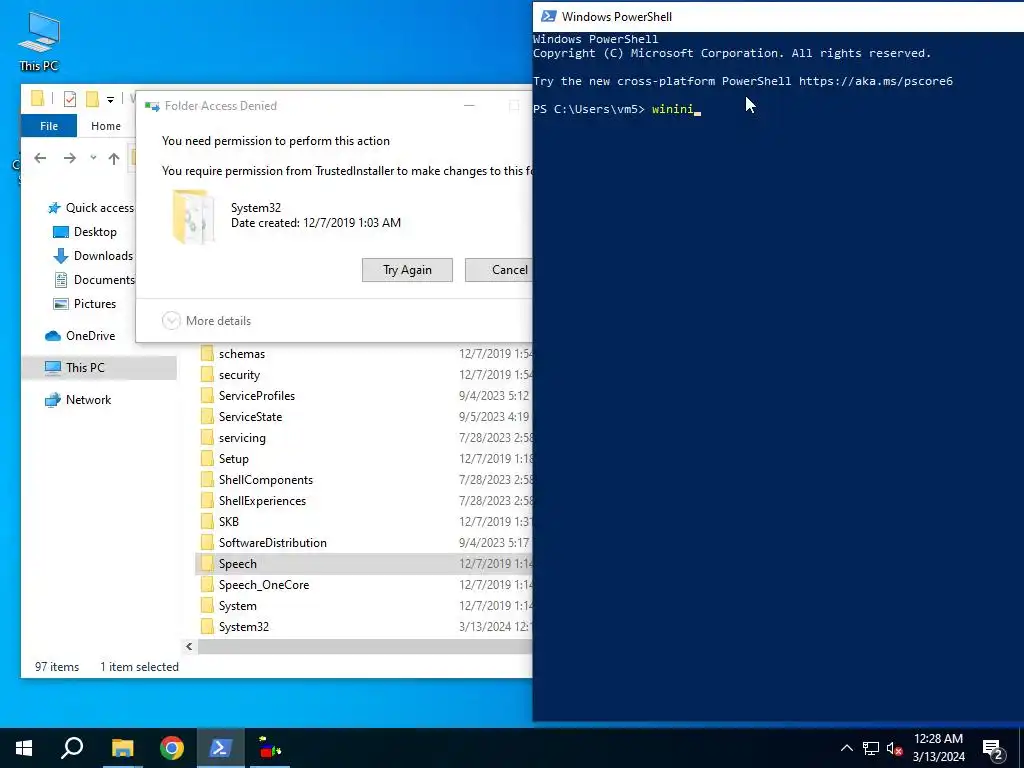This screenshot has width=1024, height=768.
Task: Open the Home ribbon tab in Explorer
Action: (106, 126)
